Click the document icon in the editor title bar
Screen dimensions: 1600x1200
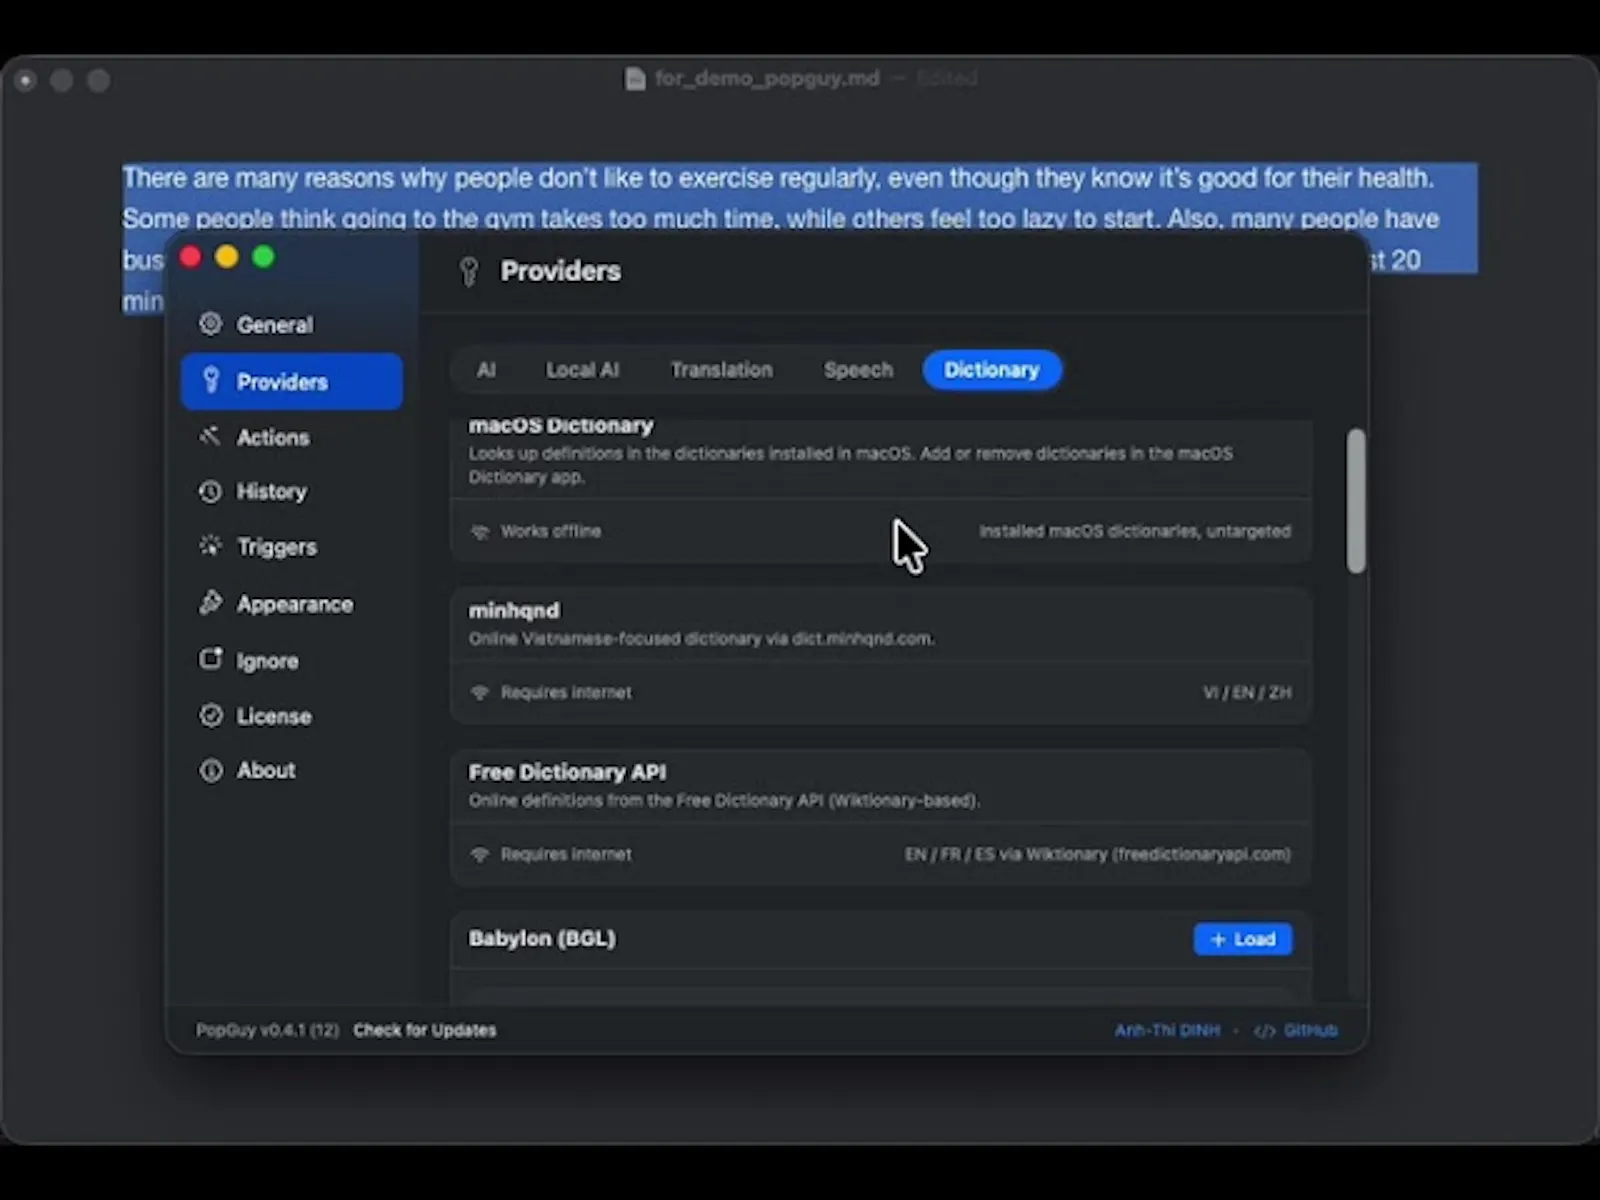point(635,79)
